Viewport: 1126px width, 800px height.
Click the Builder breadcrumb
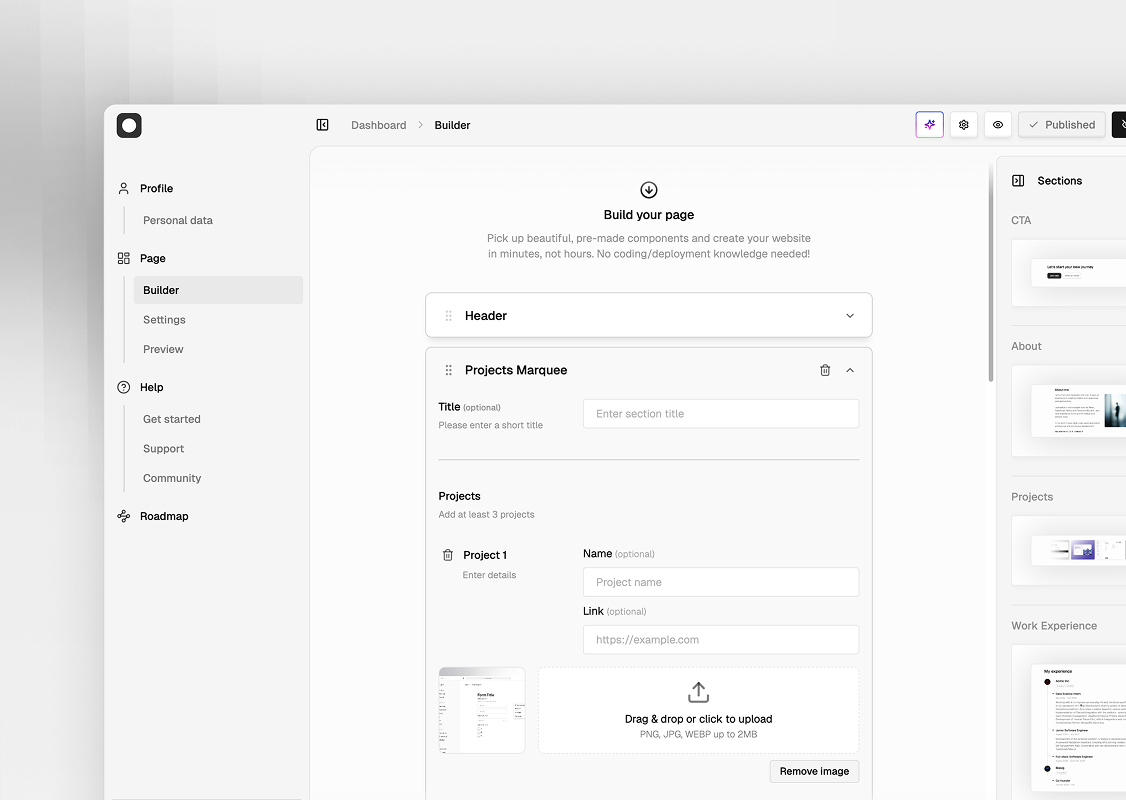tap(452, 125)
